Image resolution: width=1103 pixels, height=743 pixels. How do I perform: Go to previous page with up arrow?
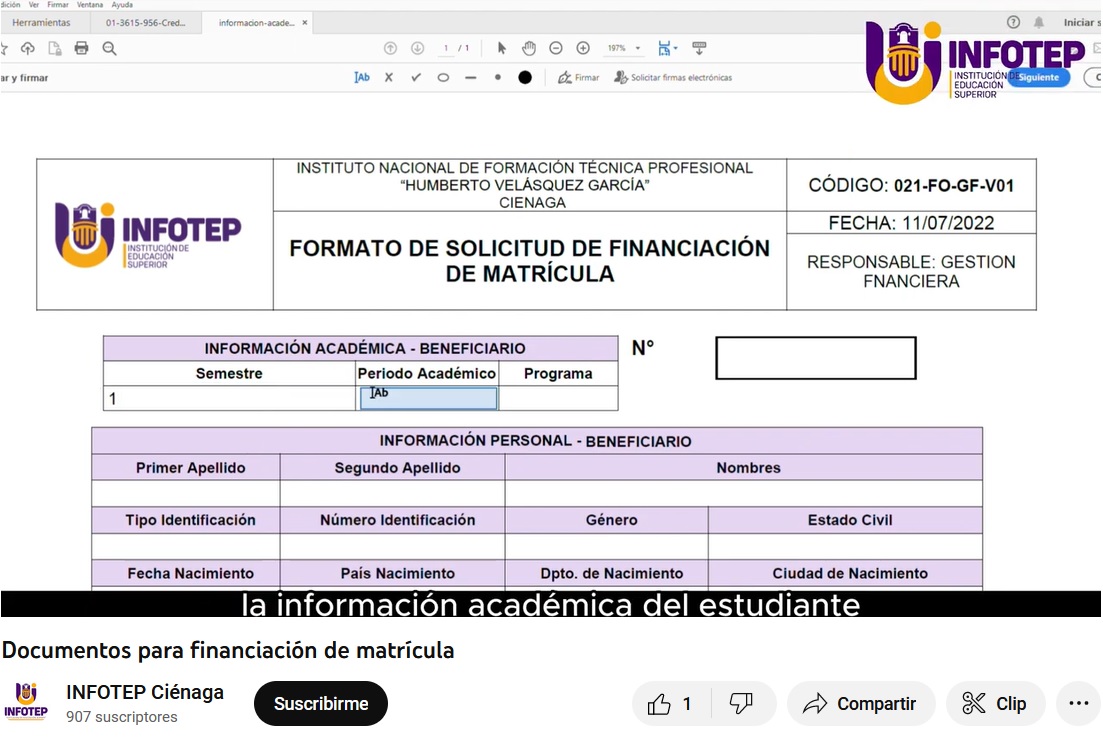tap(390, 48)
